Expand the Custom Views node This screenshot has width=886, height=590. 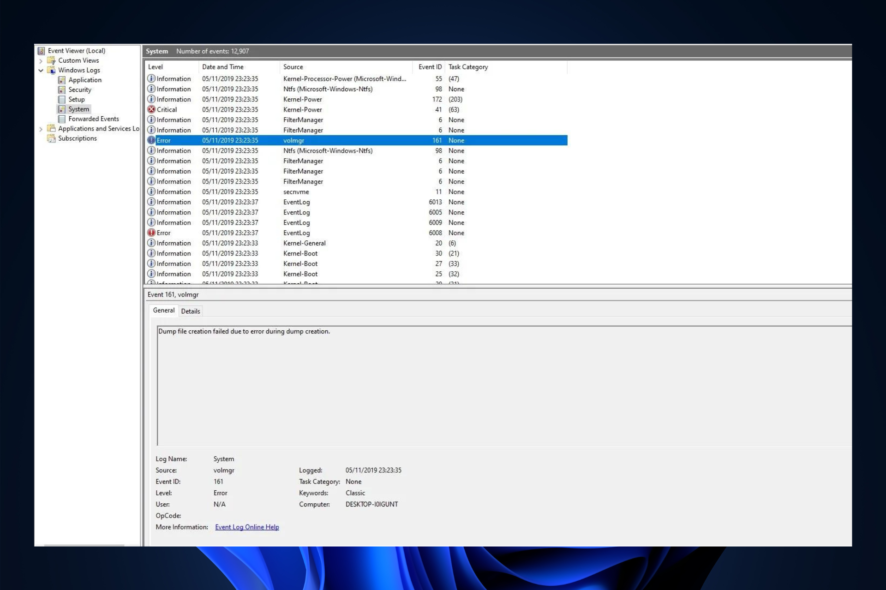[x=41, y=61]
